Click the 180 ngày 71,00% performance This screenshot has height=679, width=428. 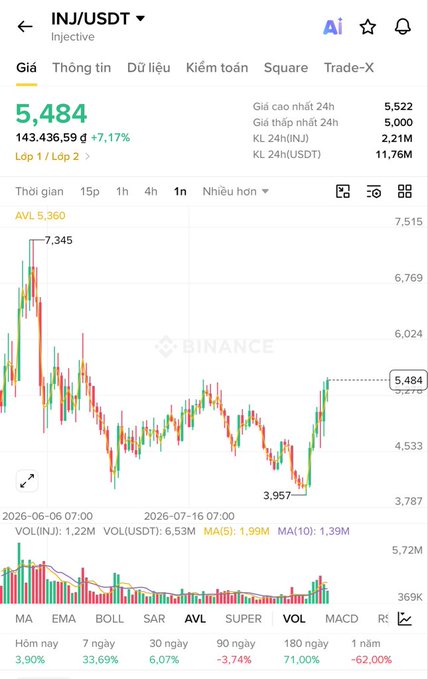pos(306,651)
